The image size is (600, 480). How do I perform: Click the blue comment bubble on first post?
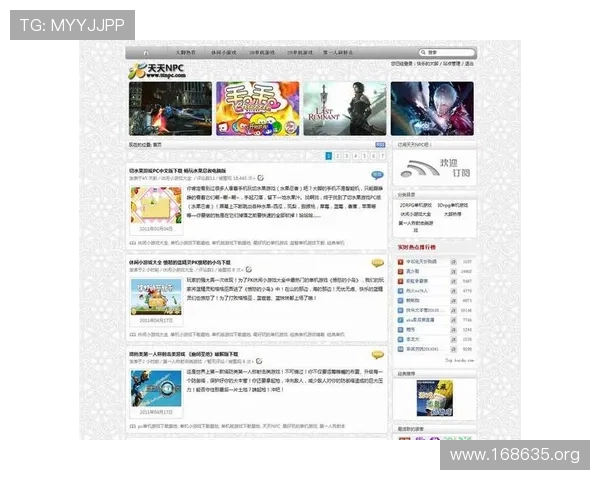coord(377,175)
